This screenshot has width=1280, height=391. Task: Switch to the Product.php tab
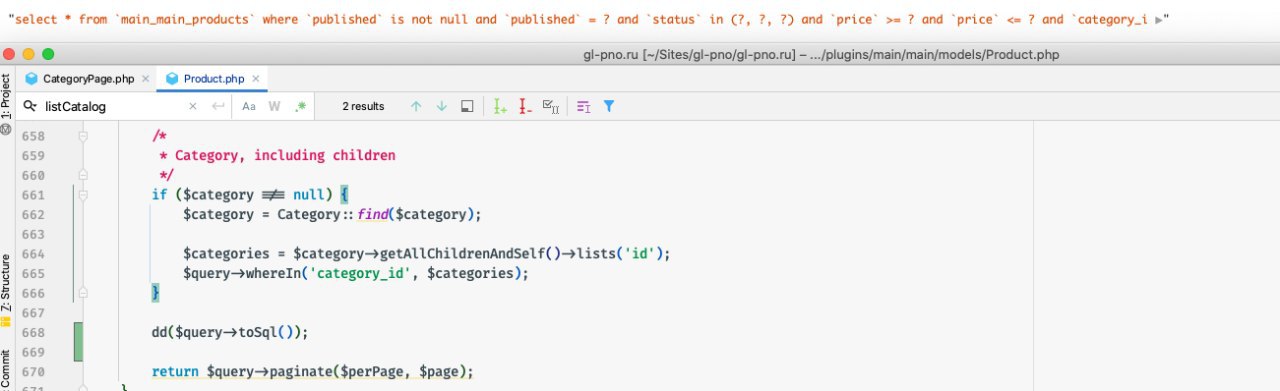point(213,78)
